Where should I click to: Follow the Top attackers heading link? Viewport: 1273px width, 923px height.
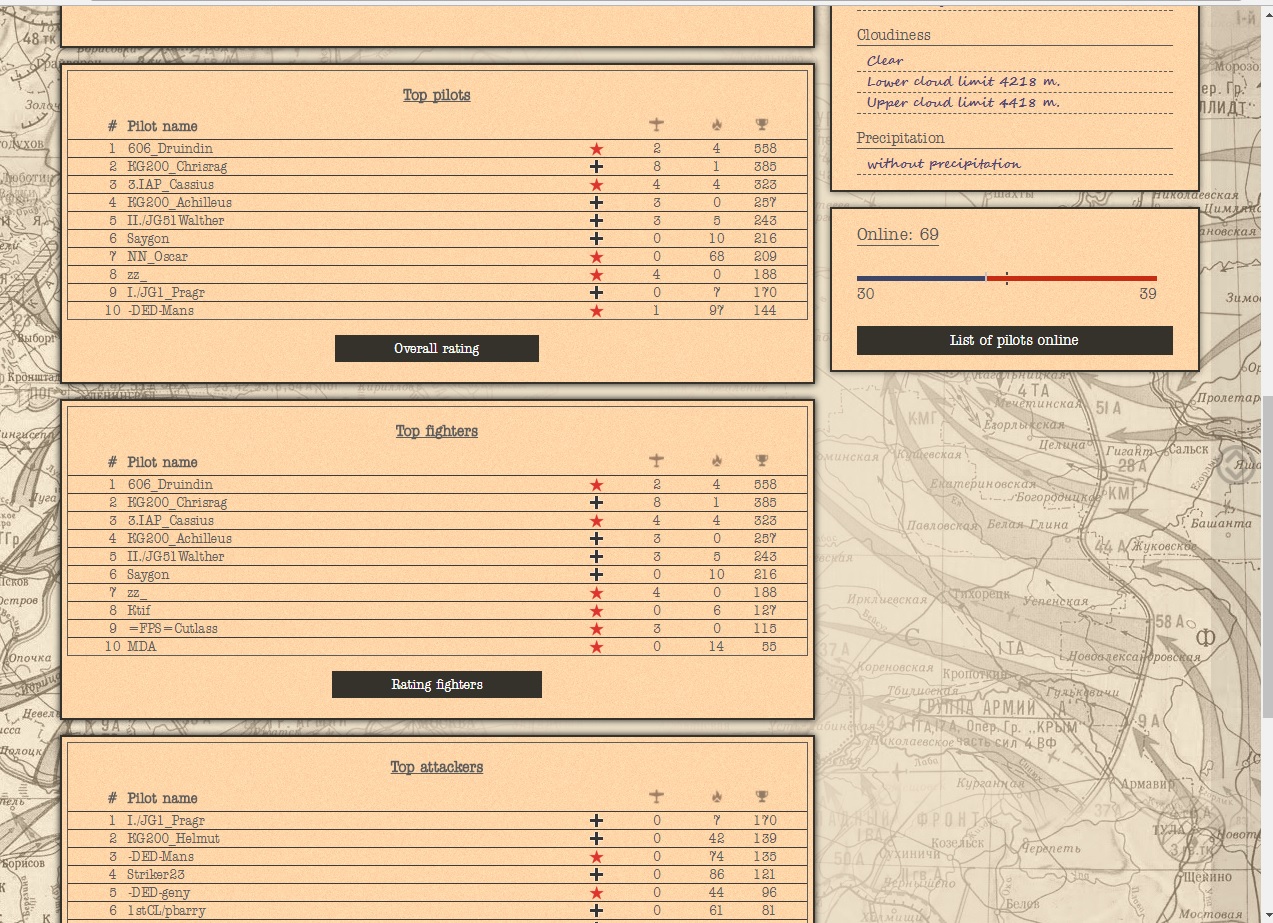(437, 767)
